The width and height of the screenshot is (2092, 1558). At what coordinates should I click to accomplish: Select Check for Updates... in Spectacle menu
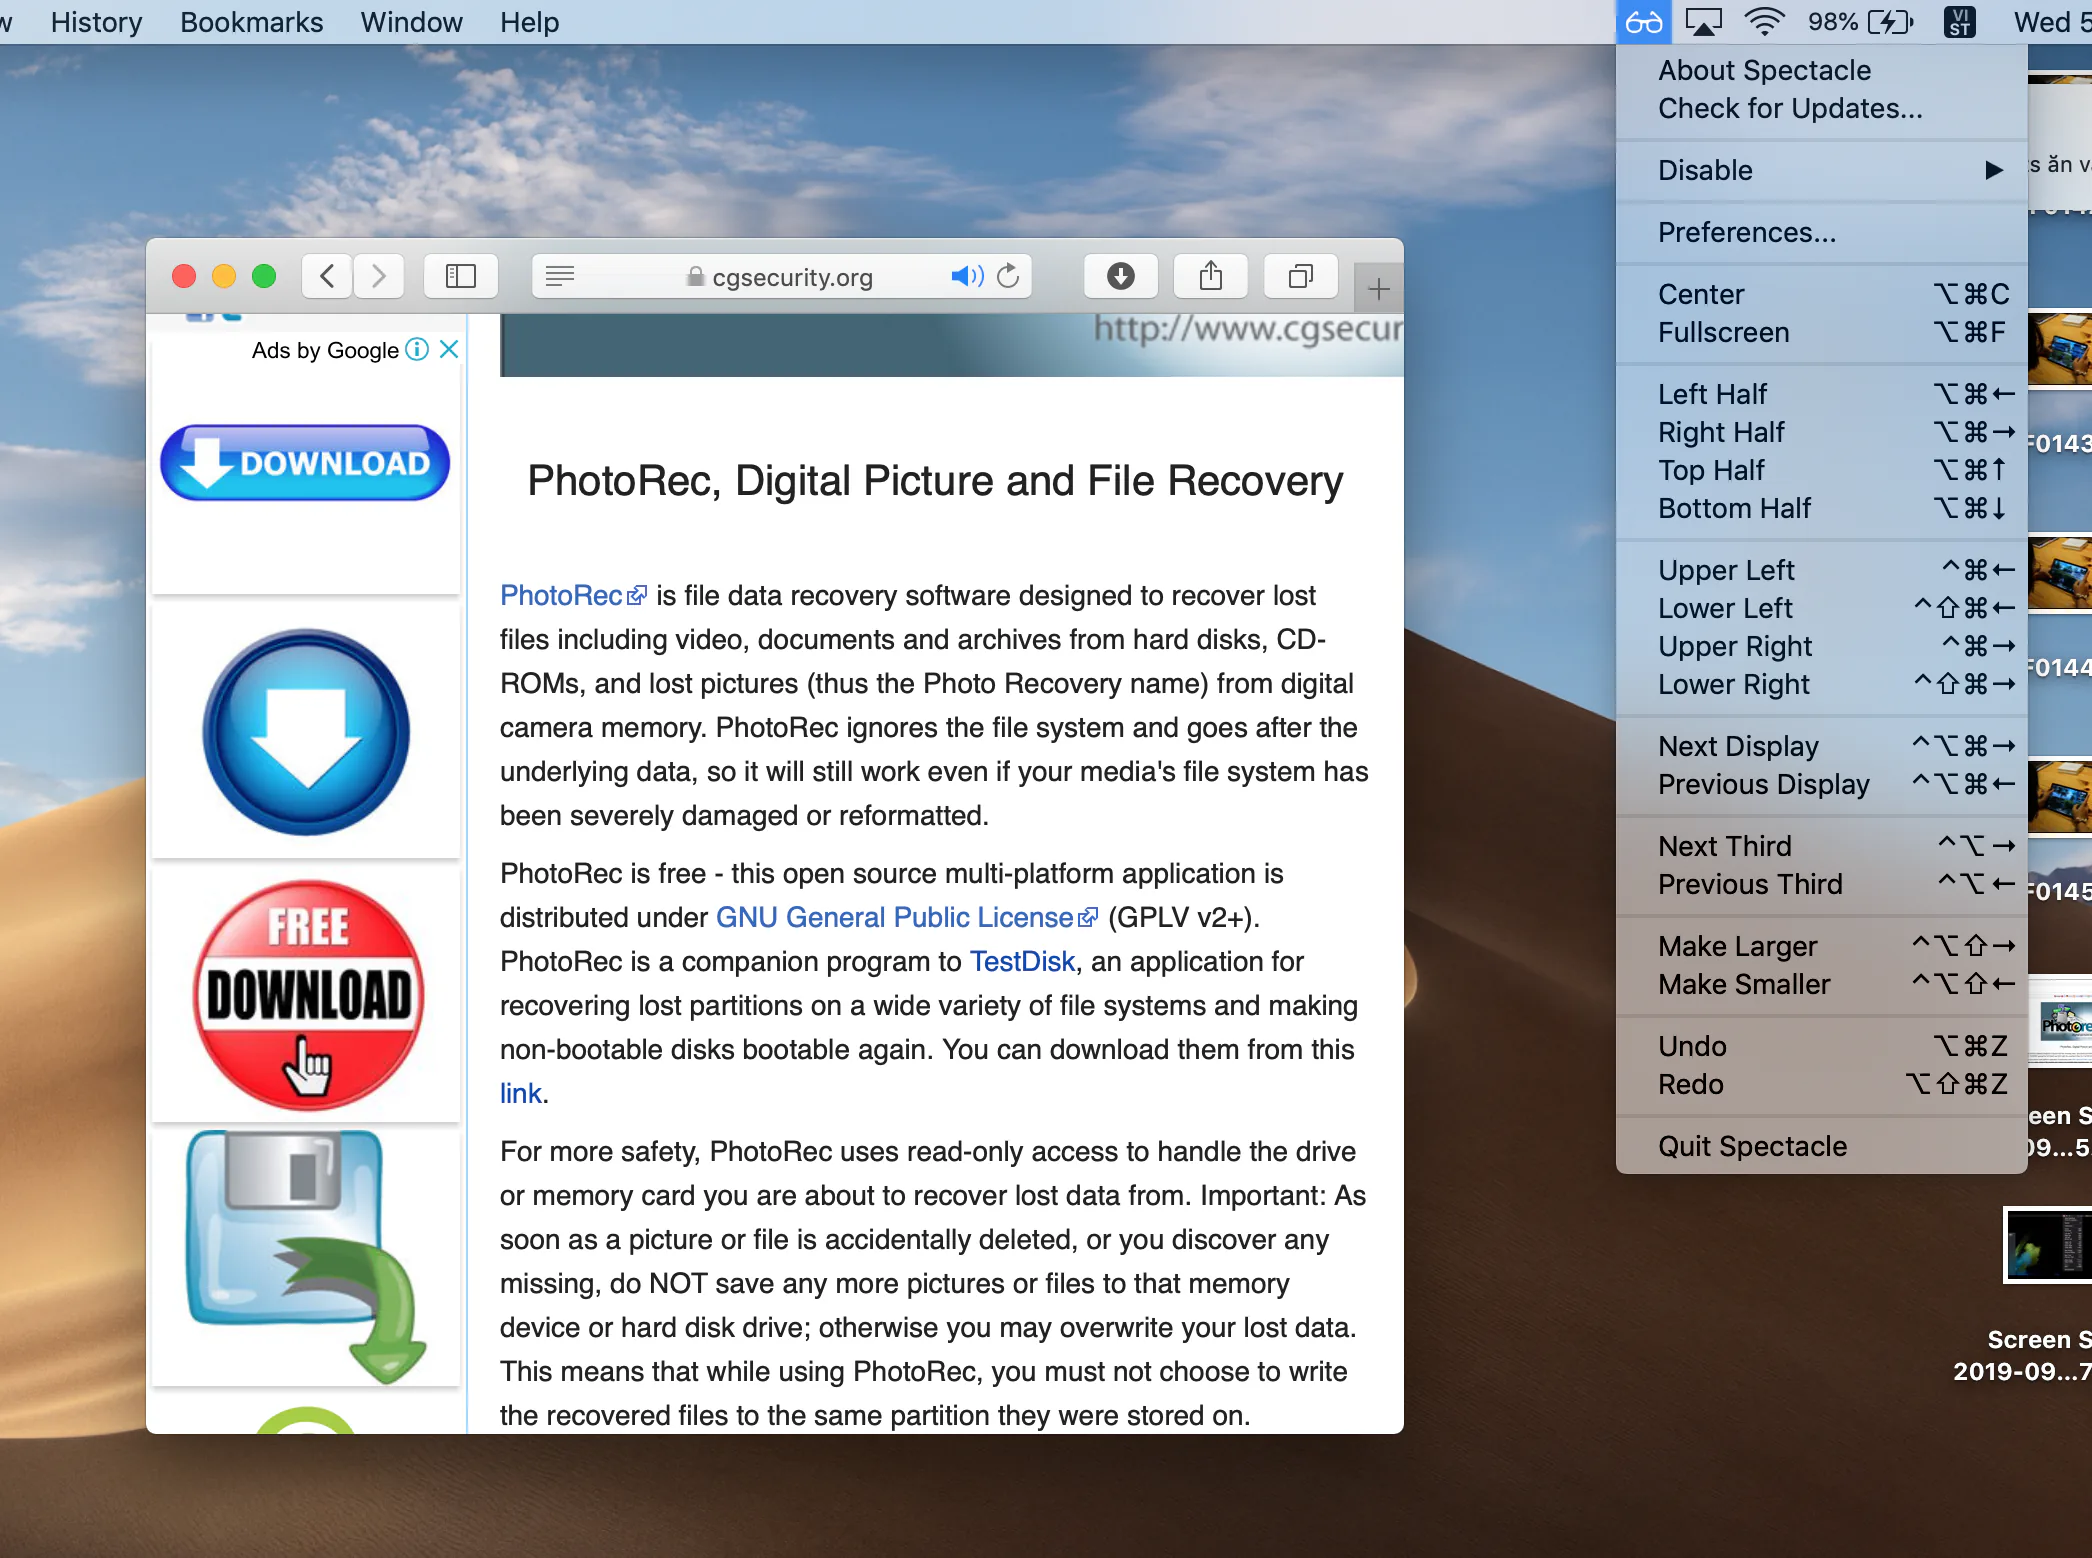coord(1822,108)
